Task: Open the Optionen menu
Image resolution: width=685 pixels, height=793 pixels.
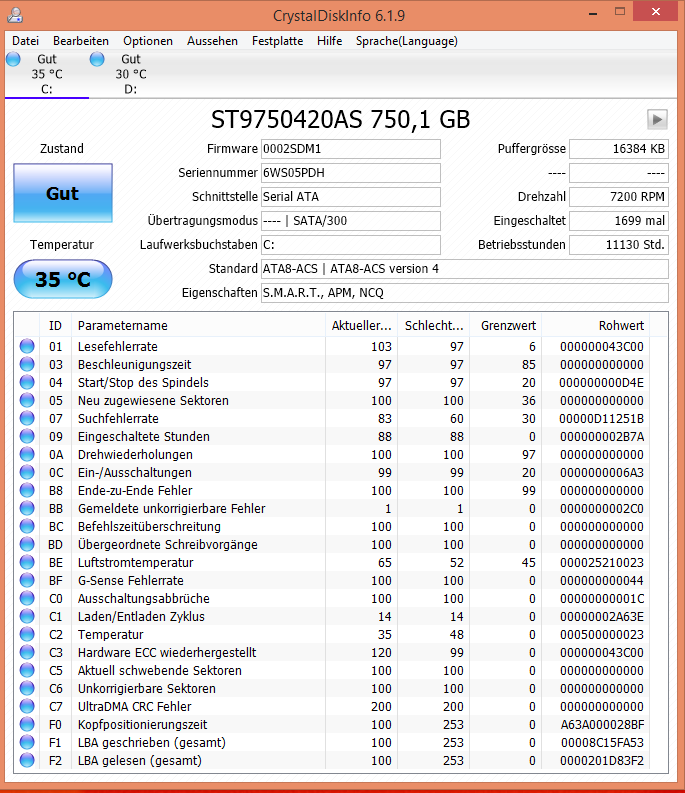Action: (148, 41)
